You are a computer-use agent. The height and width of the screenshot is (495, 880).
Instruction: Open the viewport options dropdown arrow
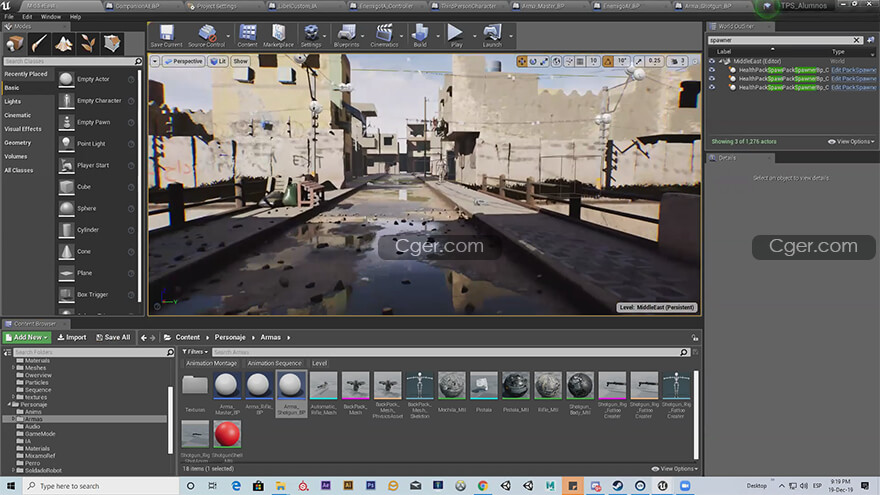click(x=155, y=61)
